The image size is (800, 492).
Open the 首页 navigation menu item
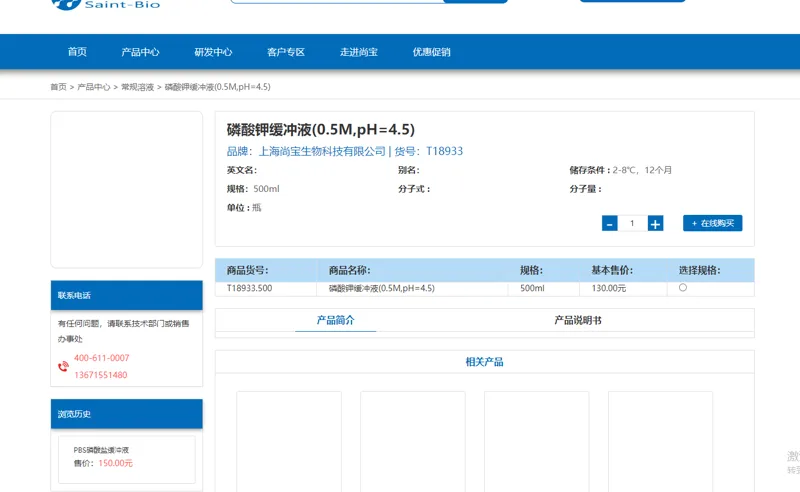77,52
